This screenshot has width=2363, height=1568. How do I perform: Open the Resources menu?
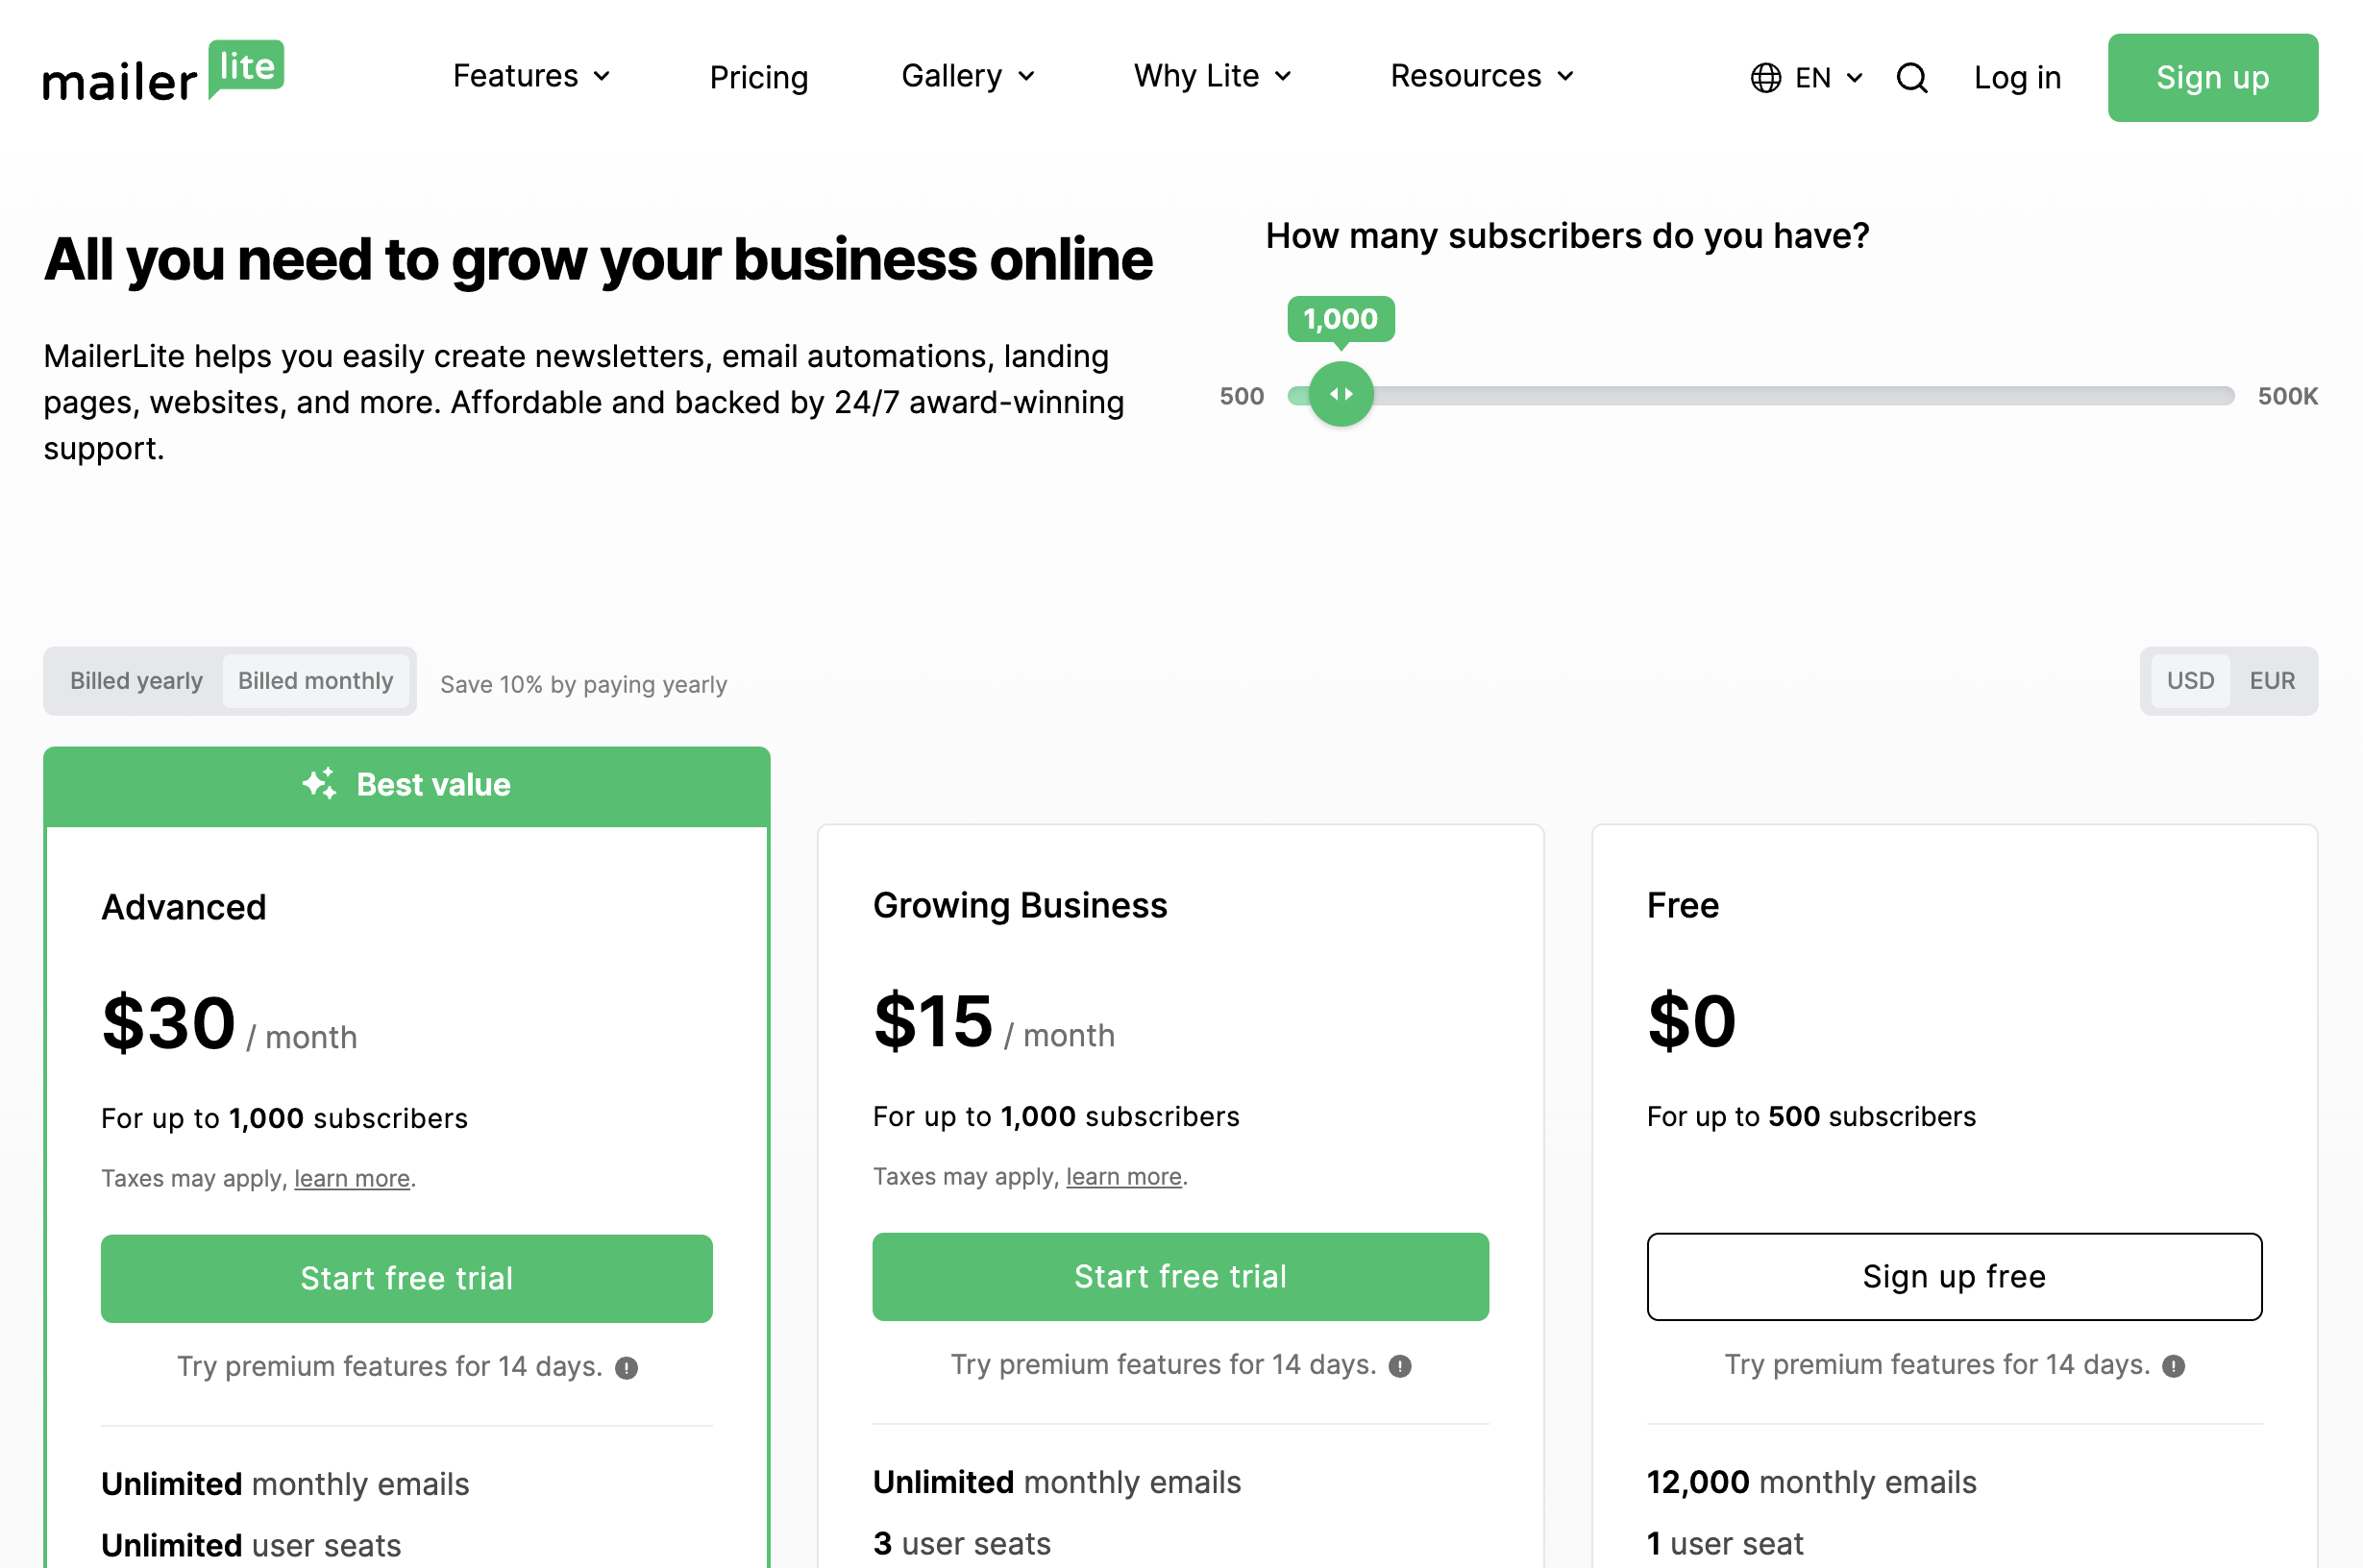pyautogui.click(x=1482, y=77)
